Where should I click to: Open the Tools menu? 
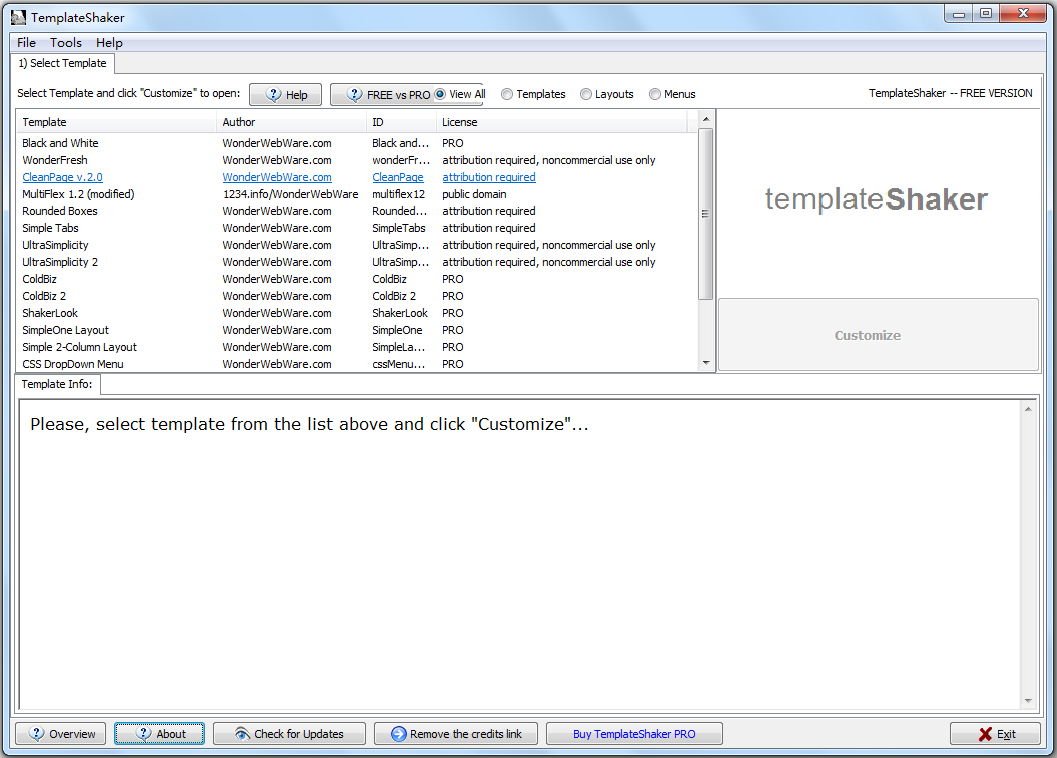pos(65,42)
